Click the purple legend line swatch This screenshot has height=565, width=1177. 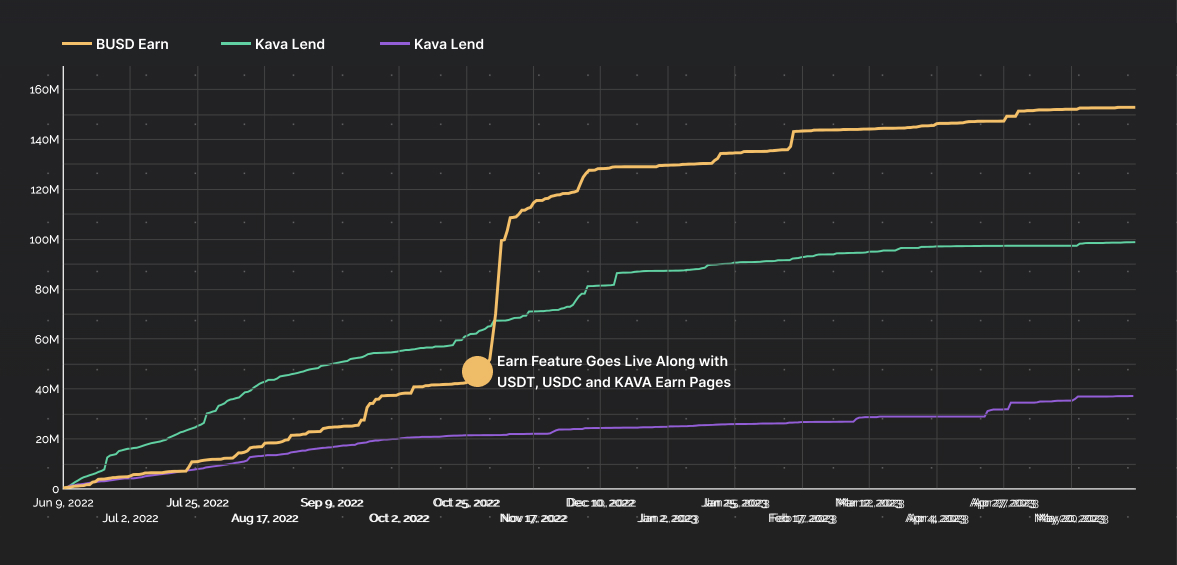tap(393, 44)
